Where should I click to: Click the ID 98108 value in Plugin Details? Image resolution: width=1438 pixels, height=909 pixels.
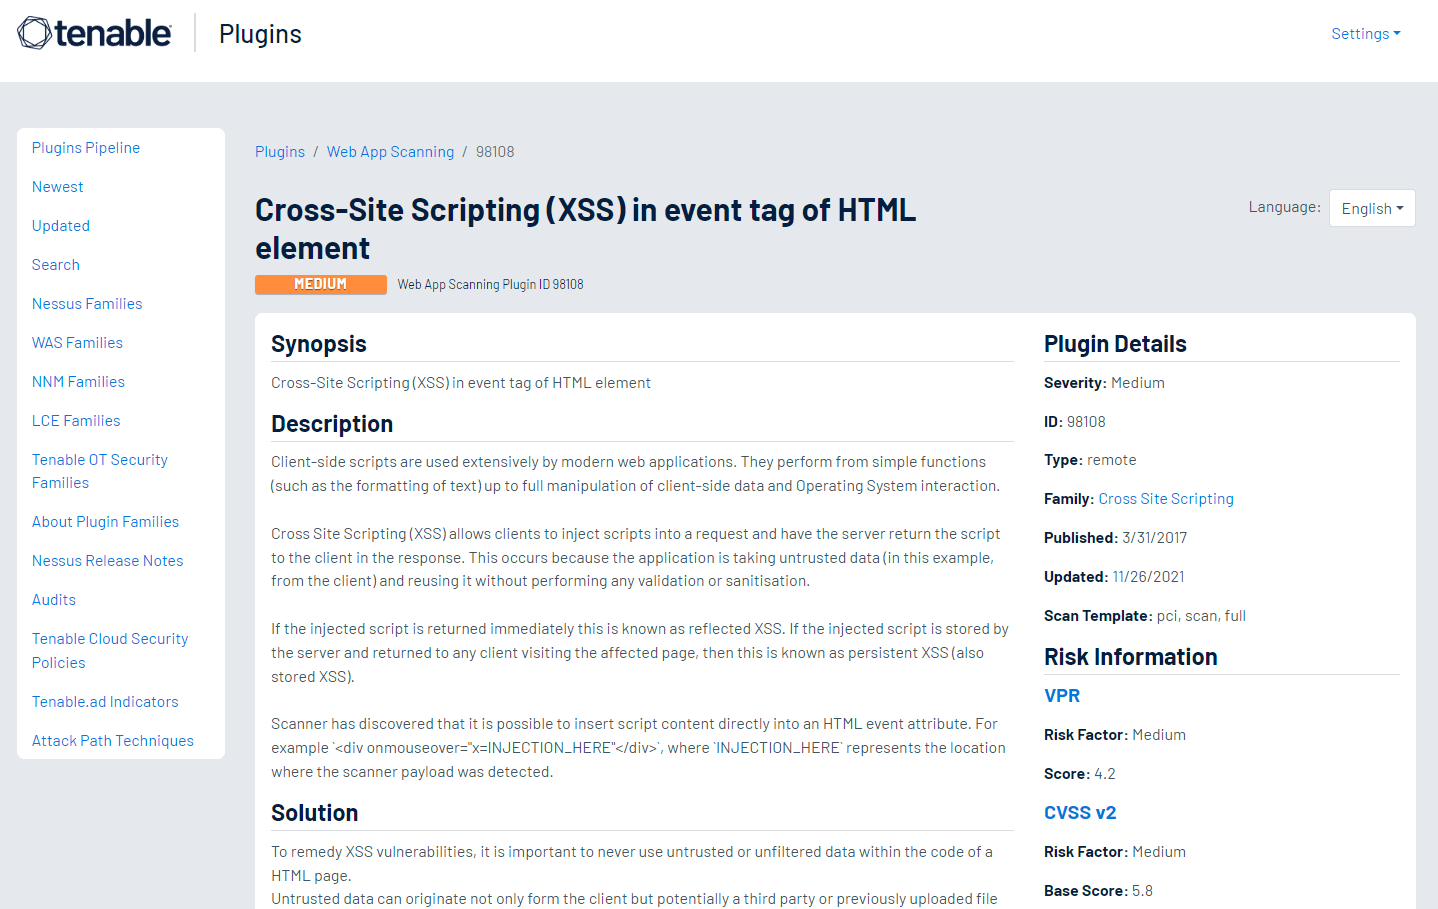[1086, 422]
